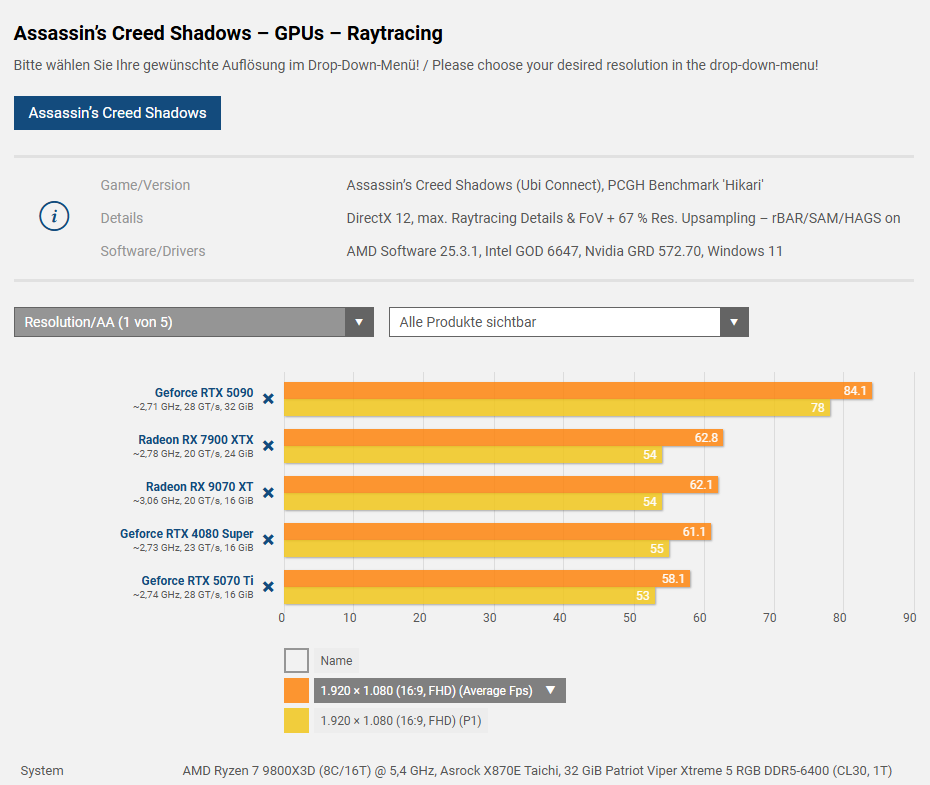Remove Geforce RTX 5070 Ti with its X icon
Viewport: 930px width, 785px height.
[268, 586]
